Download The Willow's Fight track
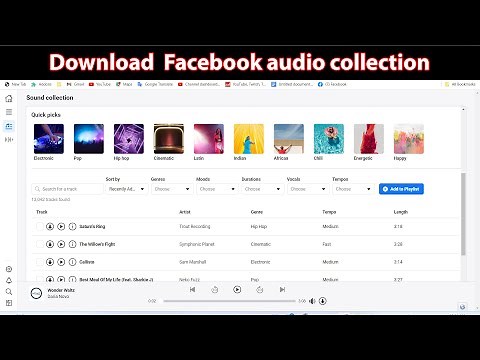The width and height of the screenshot is (480, 360). pyautogui.click(x=50, y=244)
